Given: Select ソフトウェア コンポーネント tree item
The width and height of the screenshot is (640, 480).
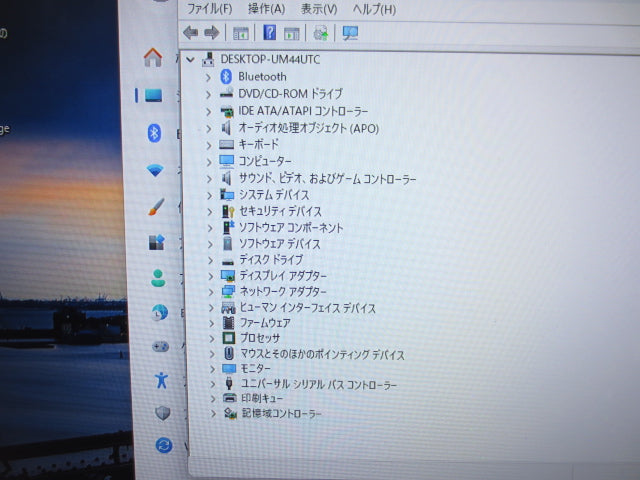Looking at the screenshot, I should tap(291, 227).
